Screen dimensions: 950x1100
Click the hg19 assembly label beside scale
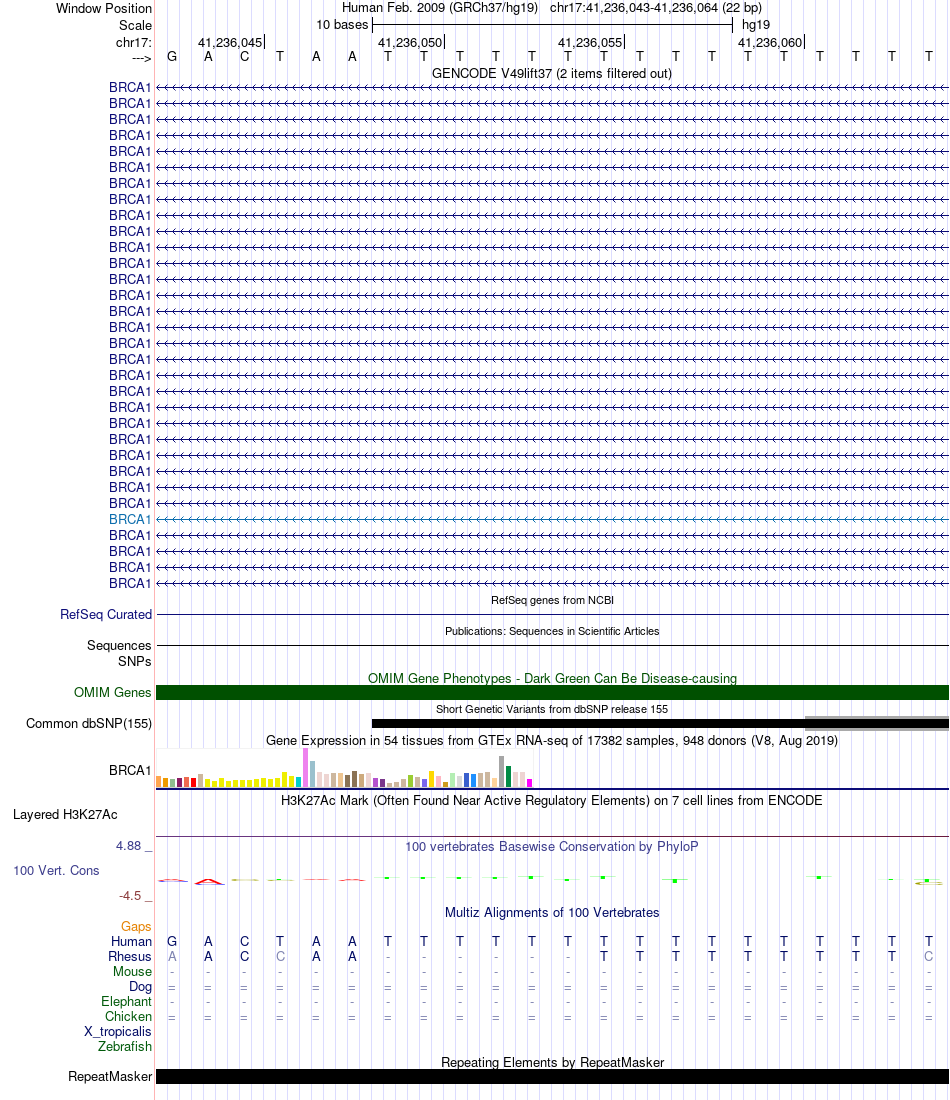point(756,25)
